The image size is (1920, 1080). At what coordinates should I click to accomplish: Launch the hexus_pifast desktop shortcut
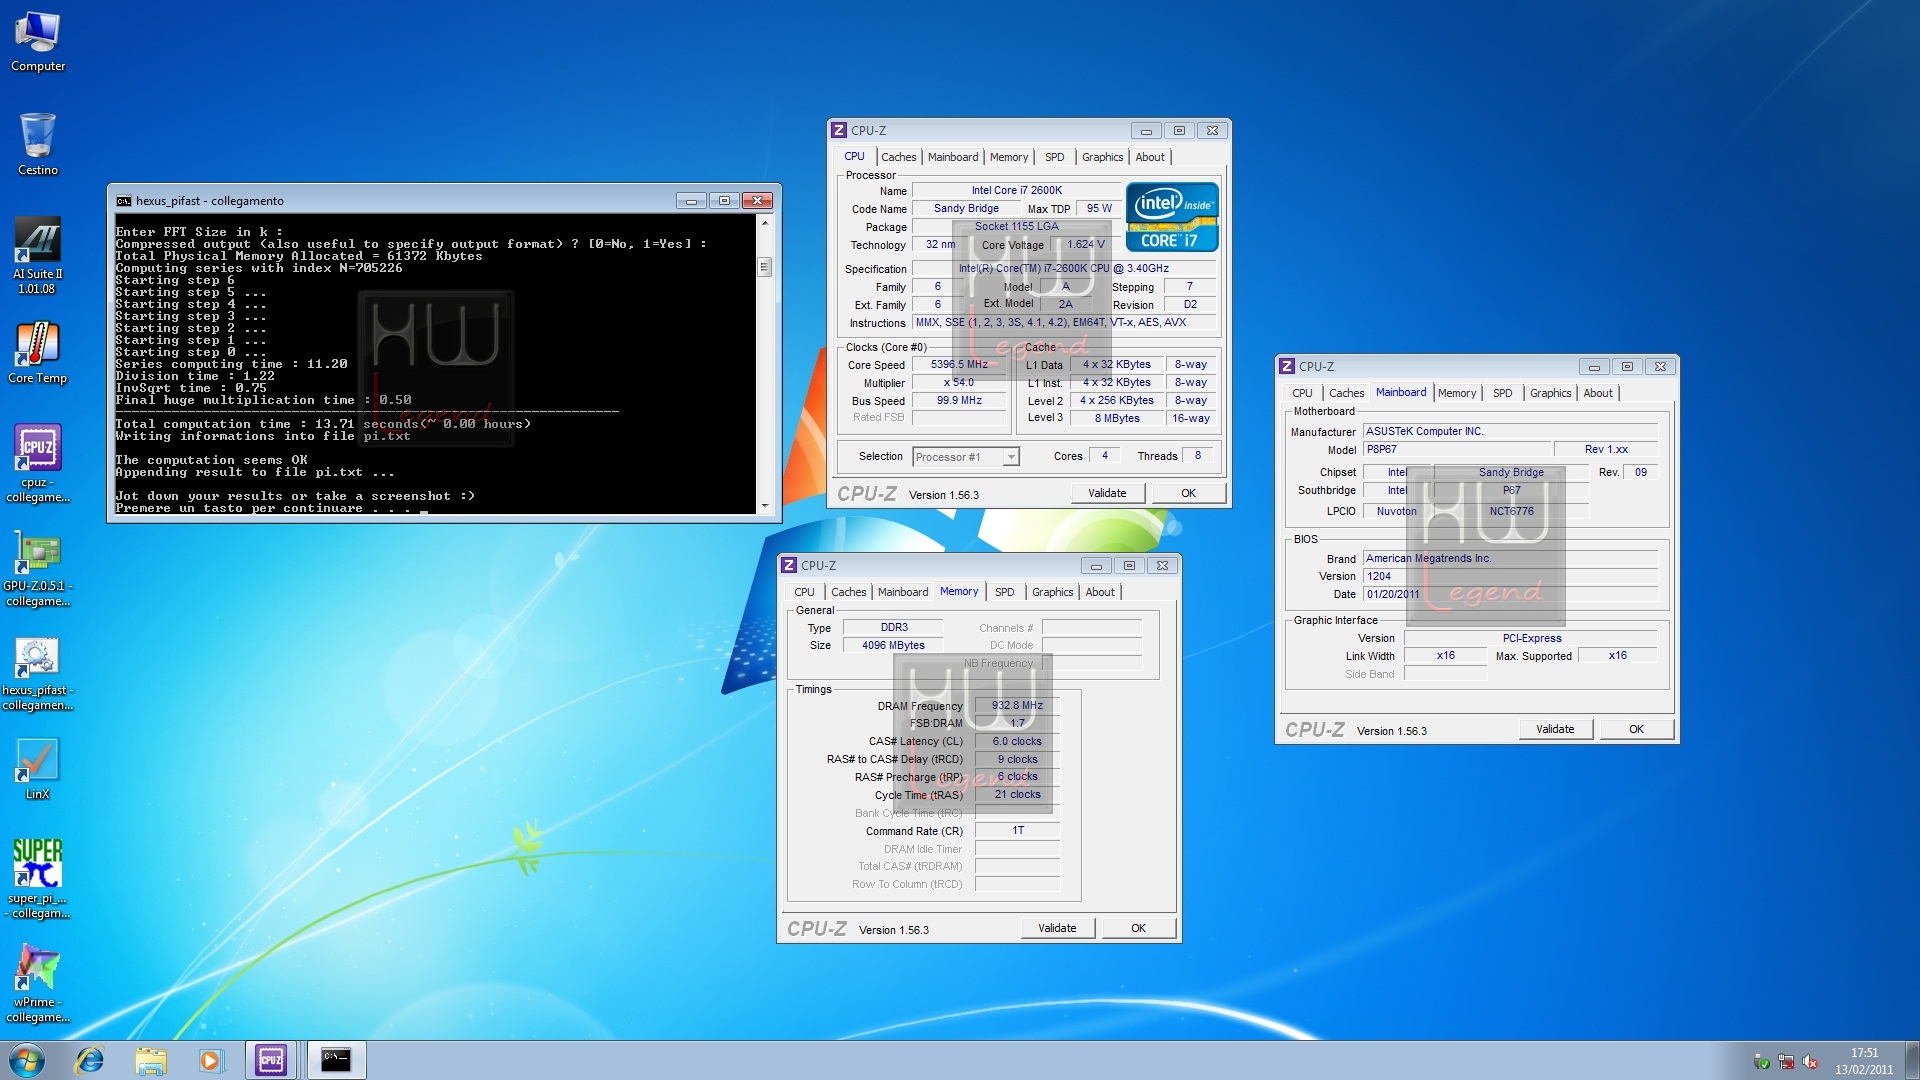click(37, 674)
